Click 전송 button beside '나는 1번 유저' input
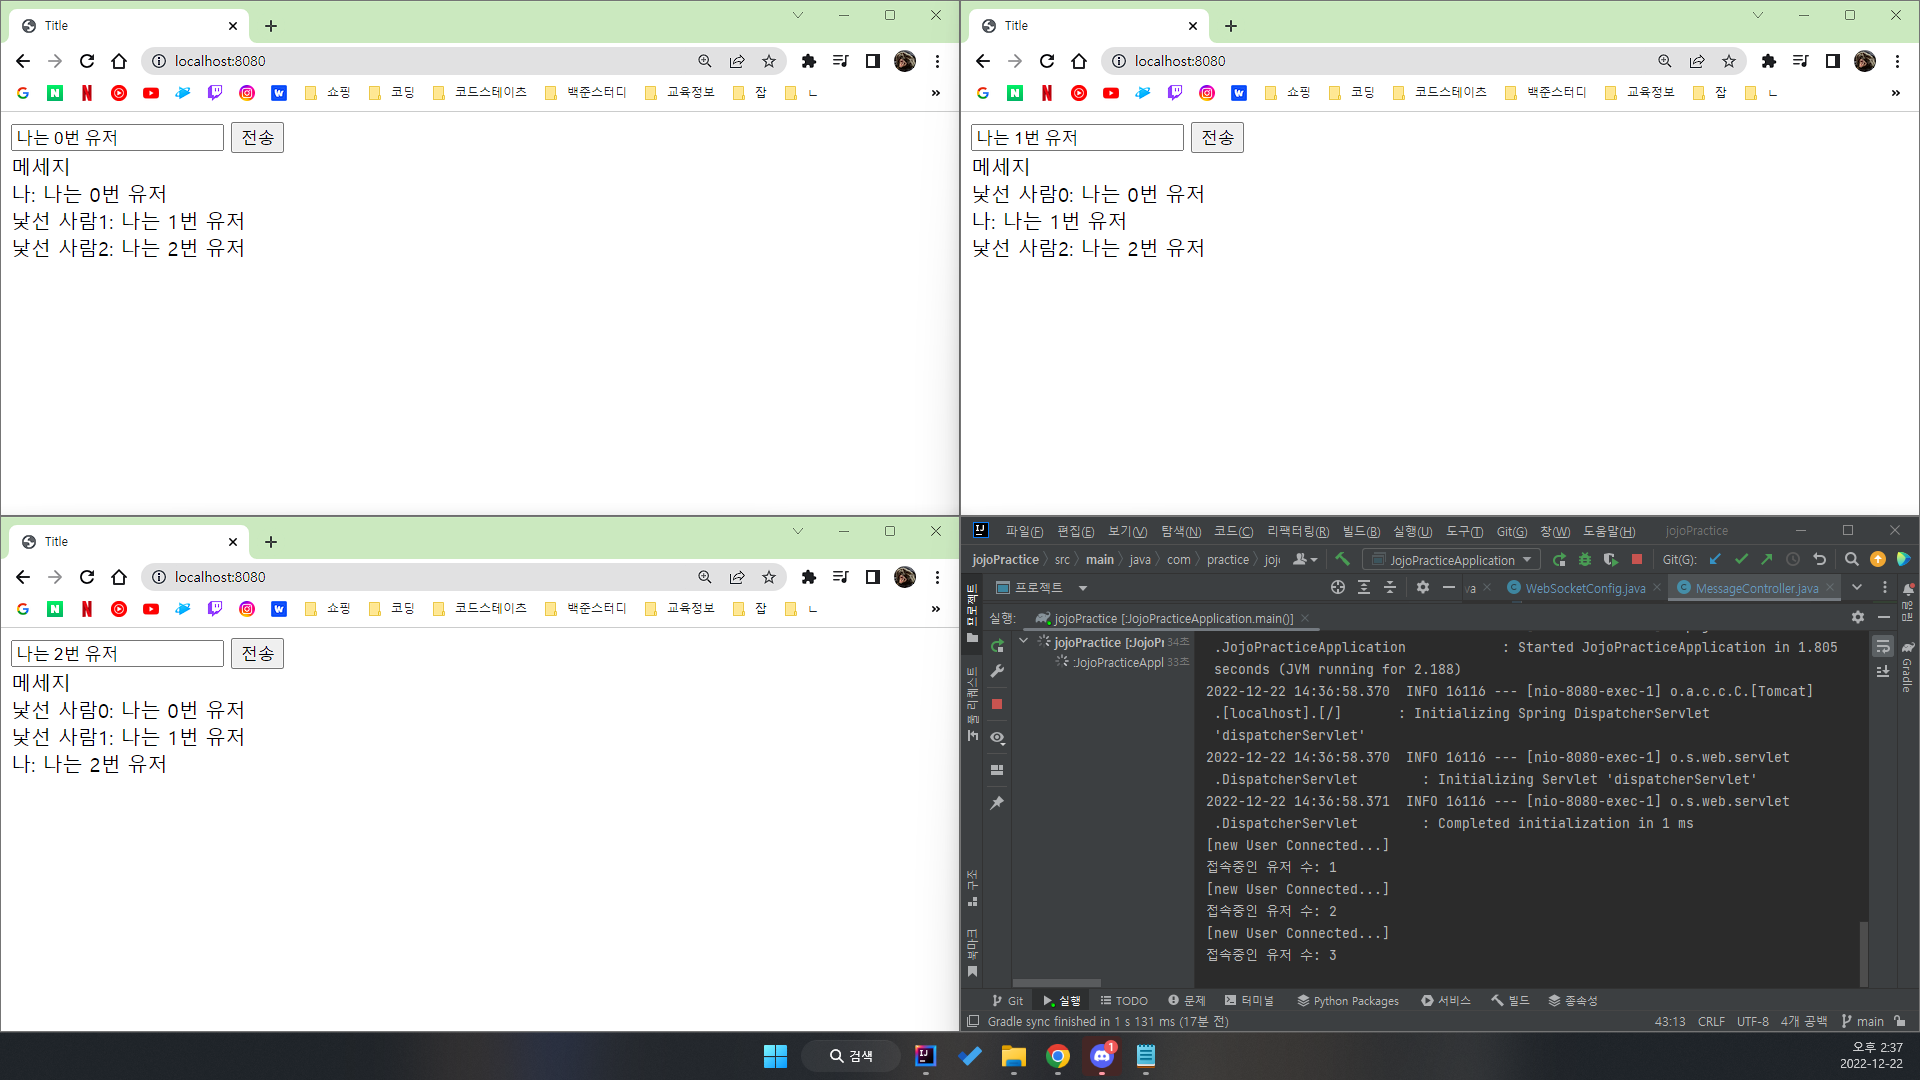Viewport: 1920px width, 1080px height. 1217,138
